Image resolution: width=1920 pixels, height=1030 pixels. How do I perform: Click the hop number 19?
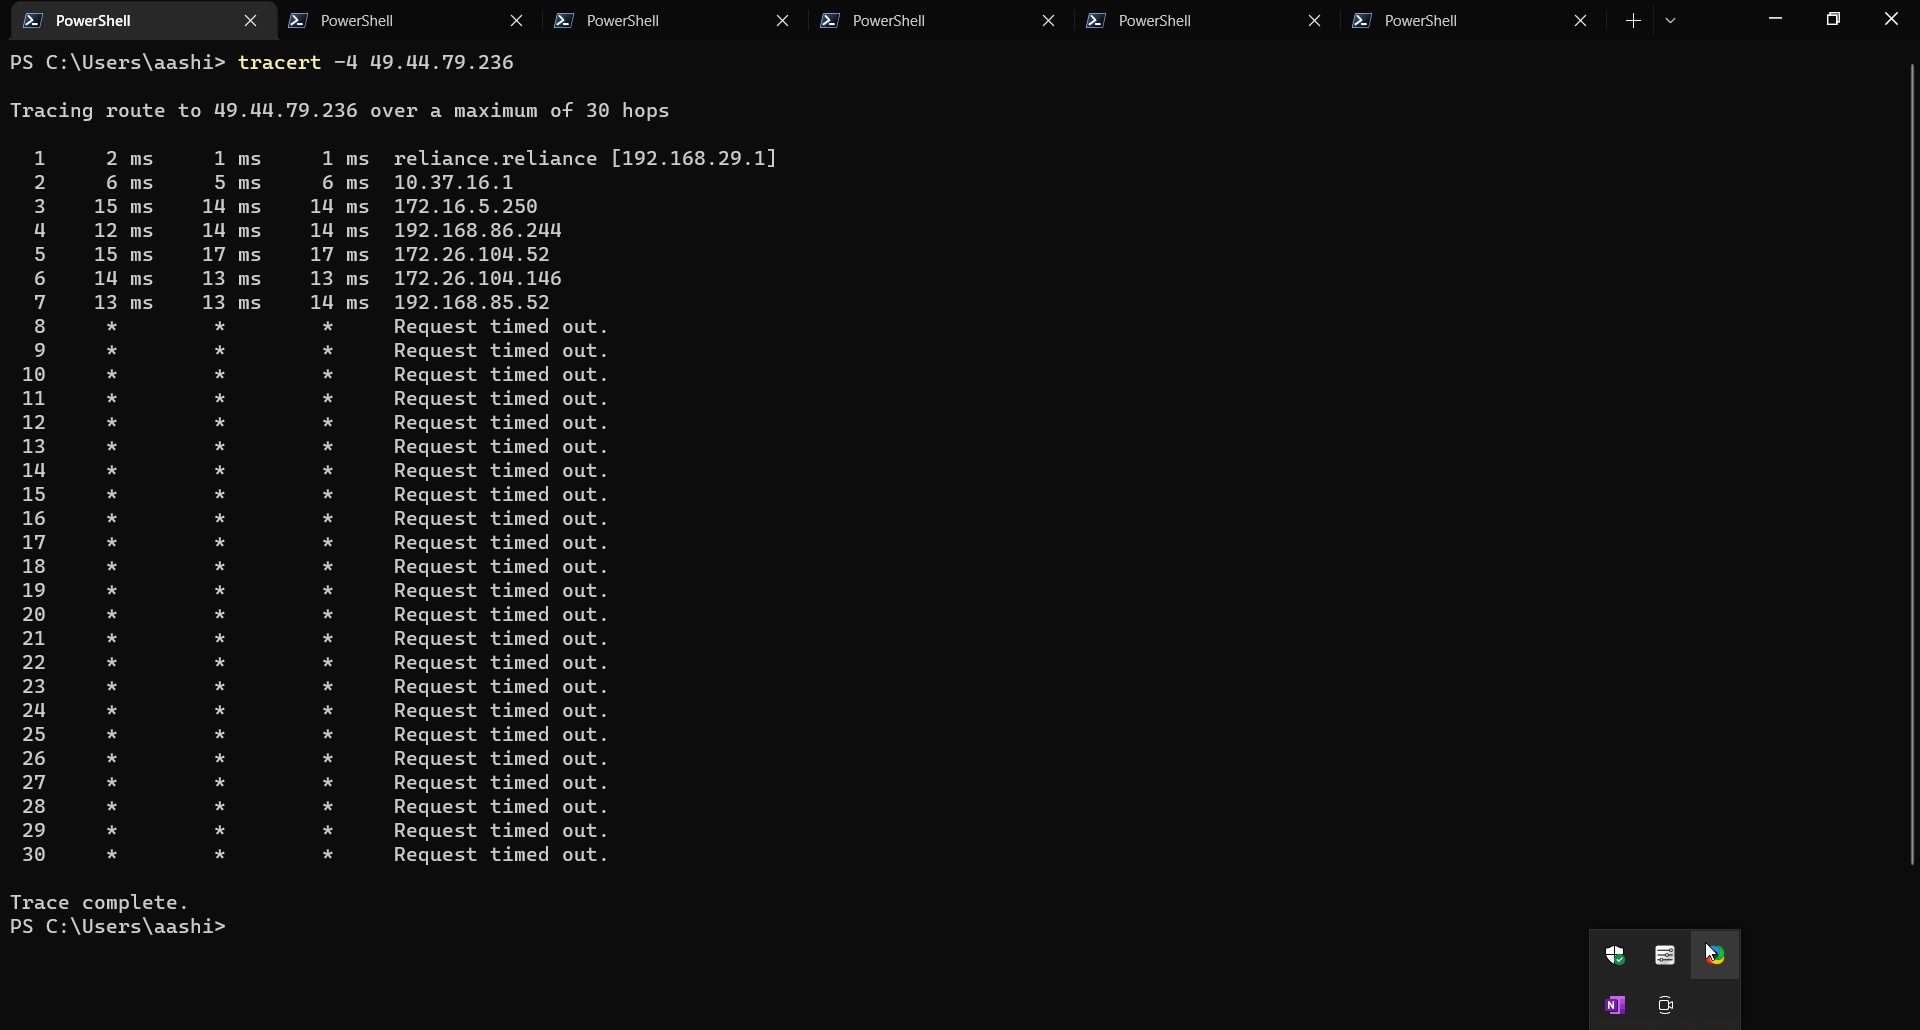pyautogui.click(x=34, y=590)
